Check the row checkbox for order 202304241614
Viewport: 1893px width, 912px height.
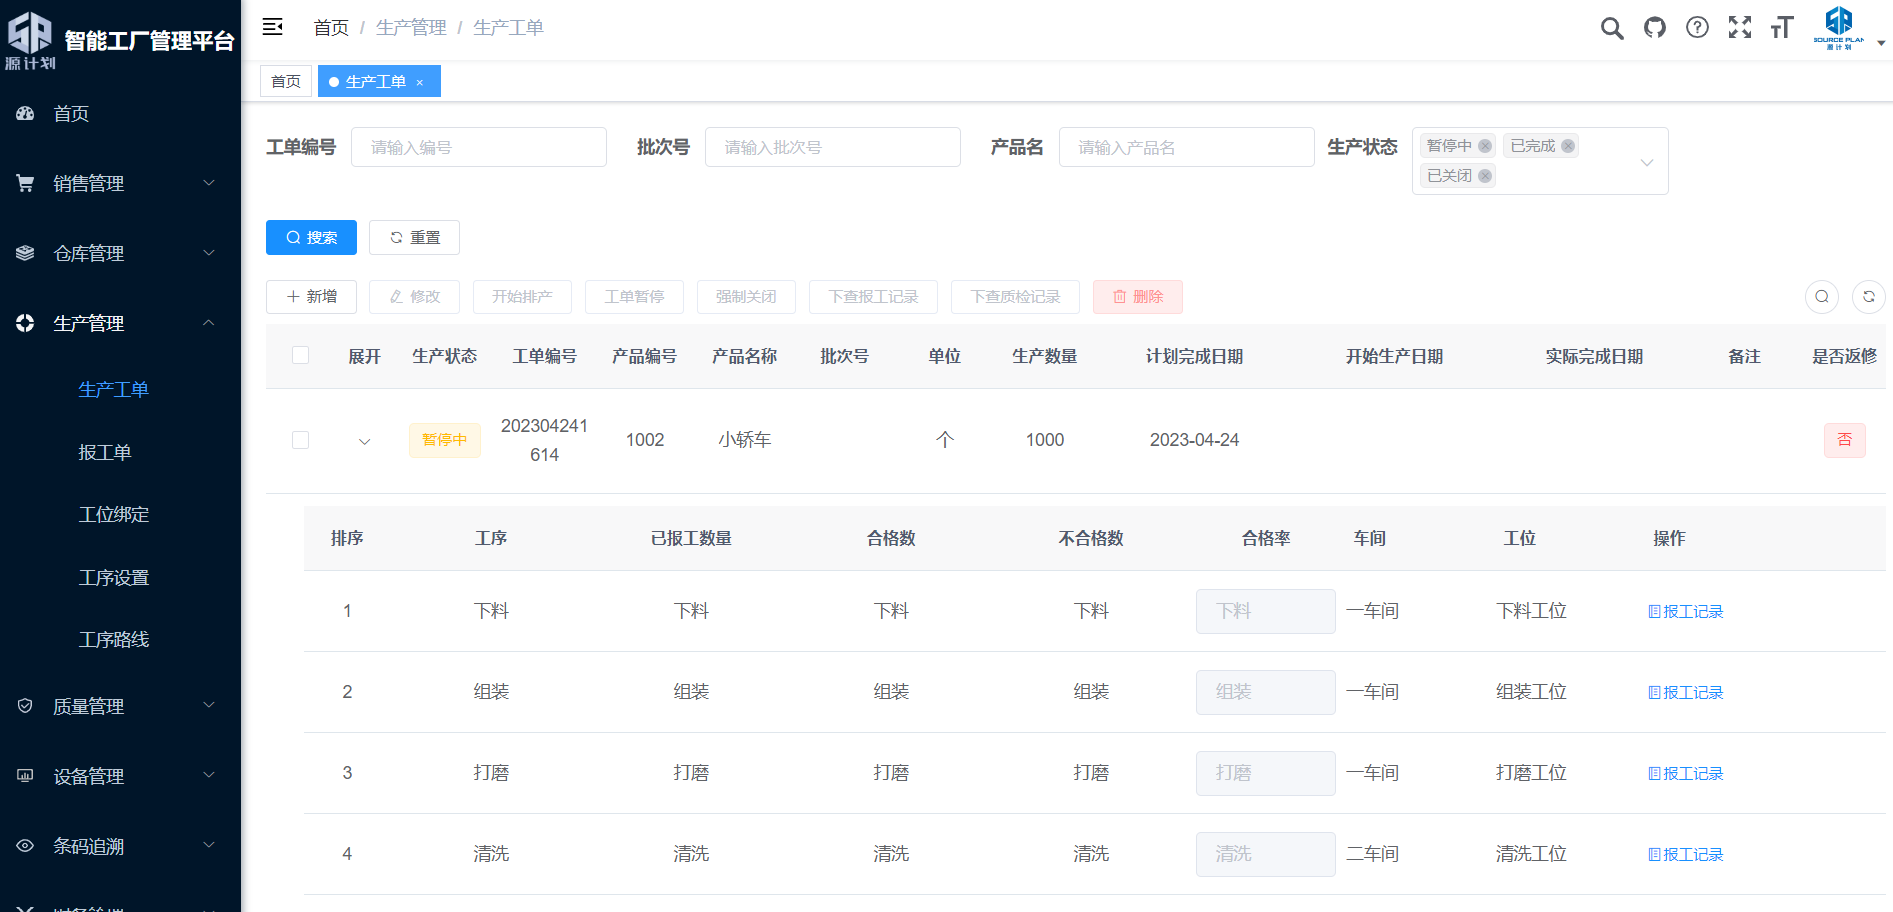coord(300,440)
